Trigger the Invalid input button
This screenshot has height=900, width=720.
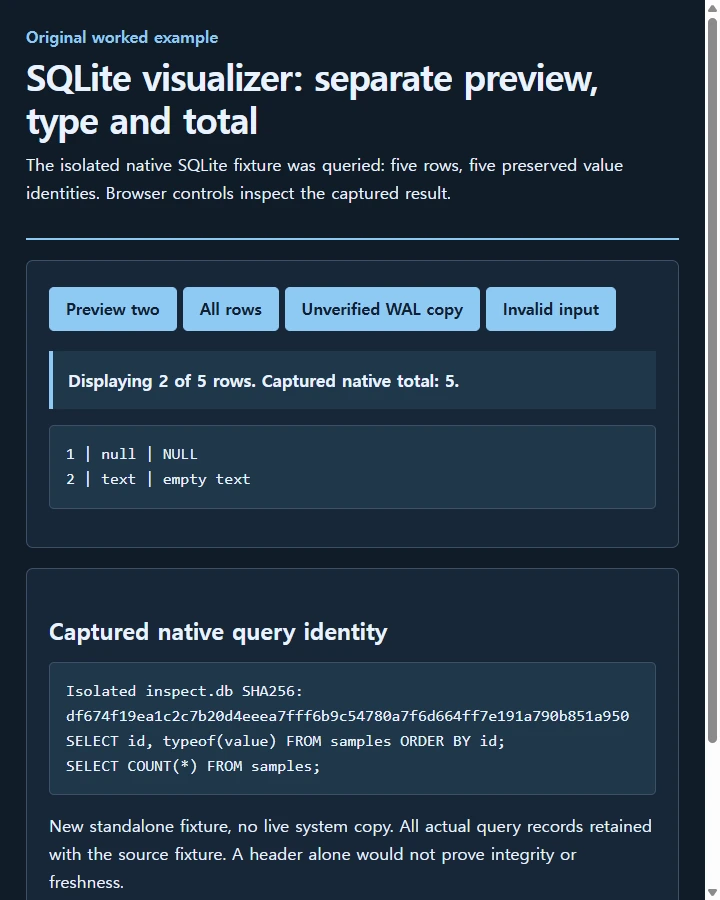point(551,309)
